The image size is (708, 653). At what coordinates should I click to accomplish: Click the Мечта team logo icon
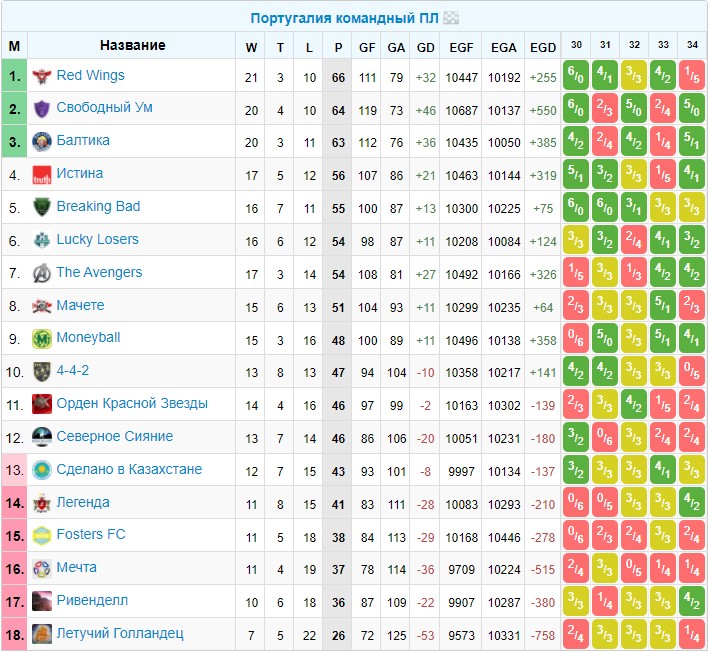click(x=42, y=568)
